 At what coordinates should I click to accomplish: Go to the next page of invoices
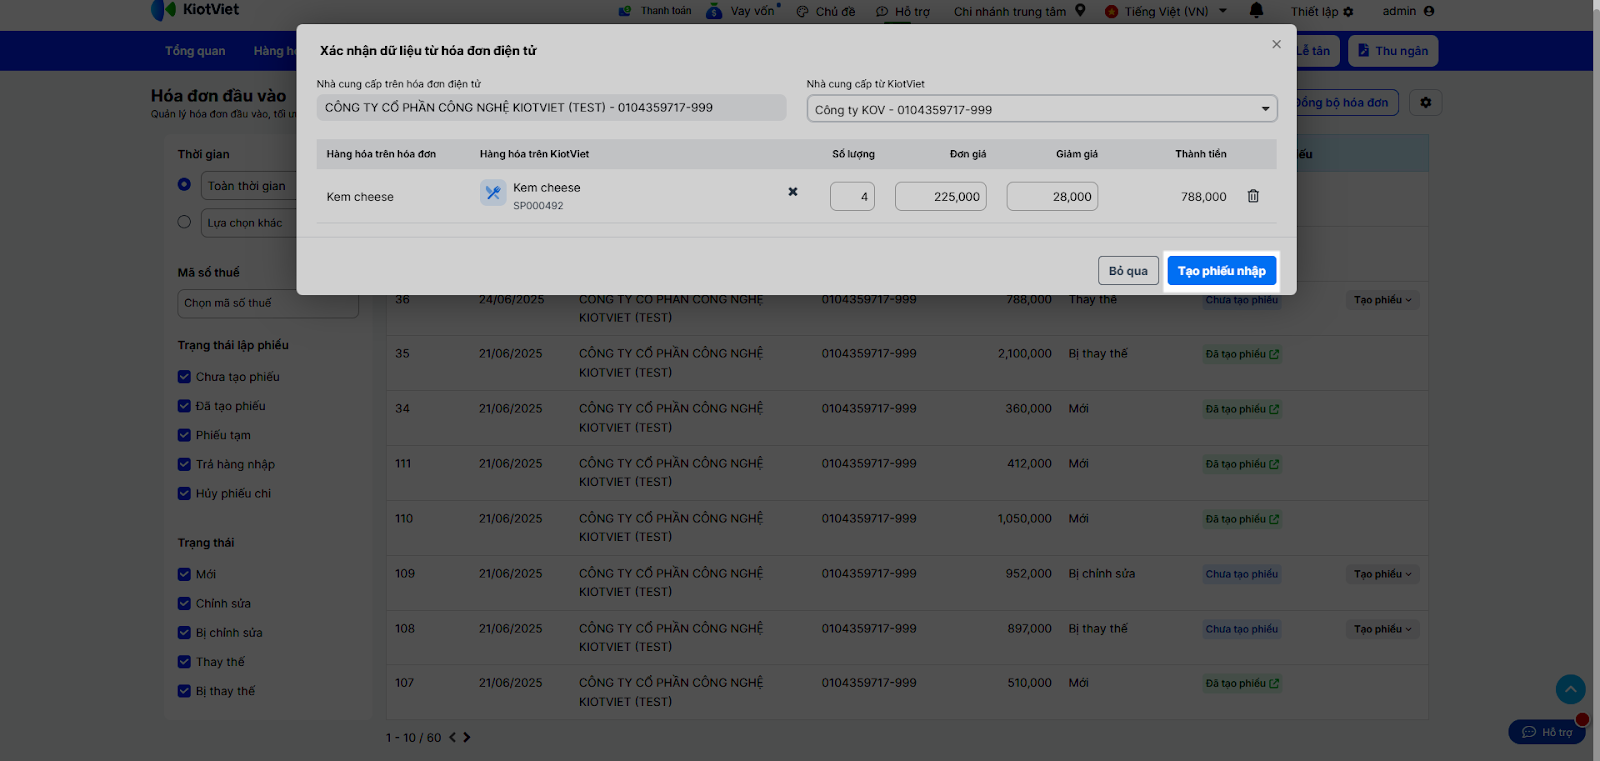(x=467, y=738)
